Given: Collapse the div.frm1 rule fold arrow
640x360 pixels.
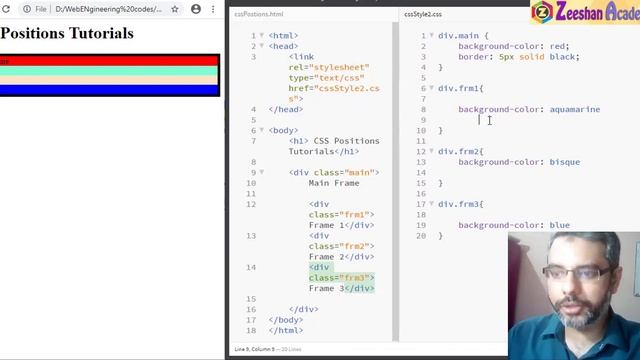Looking at the screenshot, I should pyautogui.click(x=431, y=88).
